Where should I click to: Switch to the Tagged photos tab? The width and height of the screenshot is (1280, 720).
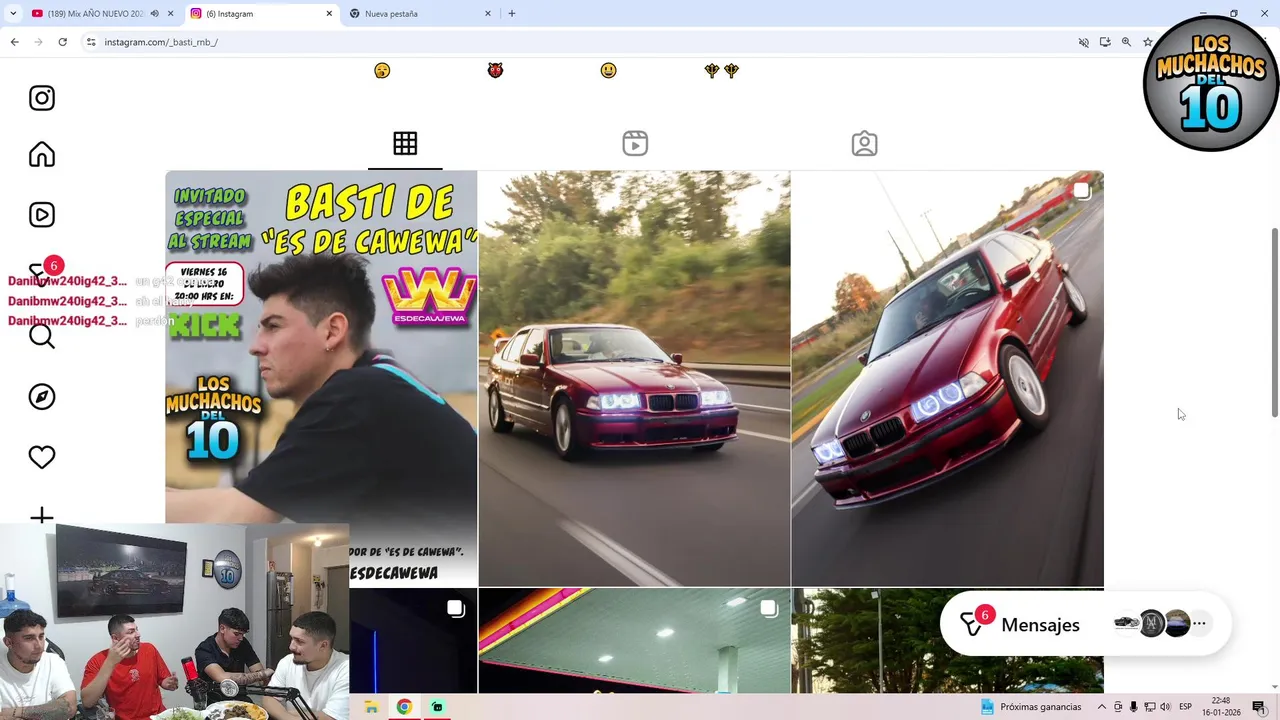click(x=865, y=143)
